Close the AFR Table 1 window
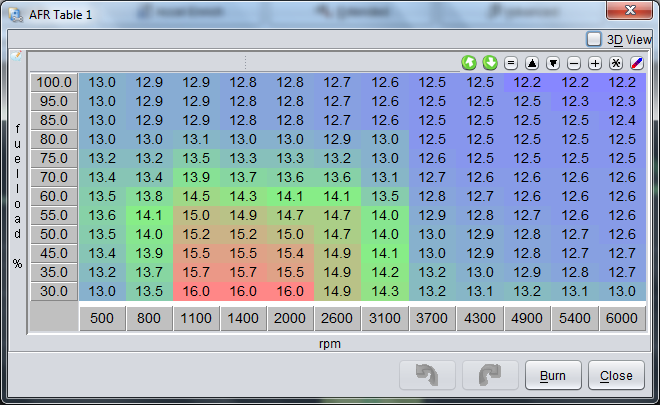This screenshot has height=405, width=660. point(629,10)
